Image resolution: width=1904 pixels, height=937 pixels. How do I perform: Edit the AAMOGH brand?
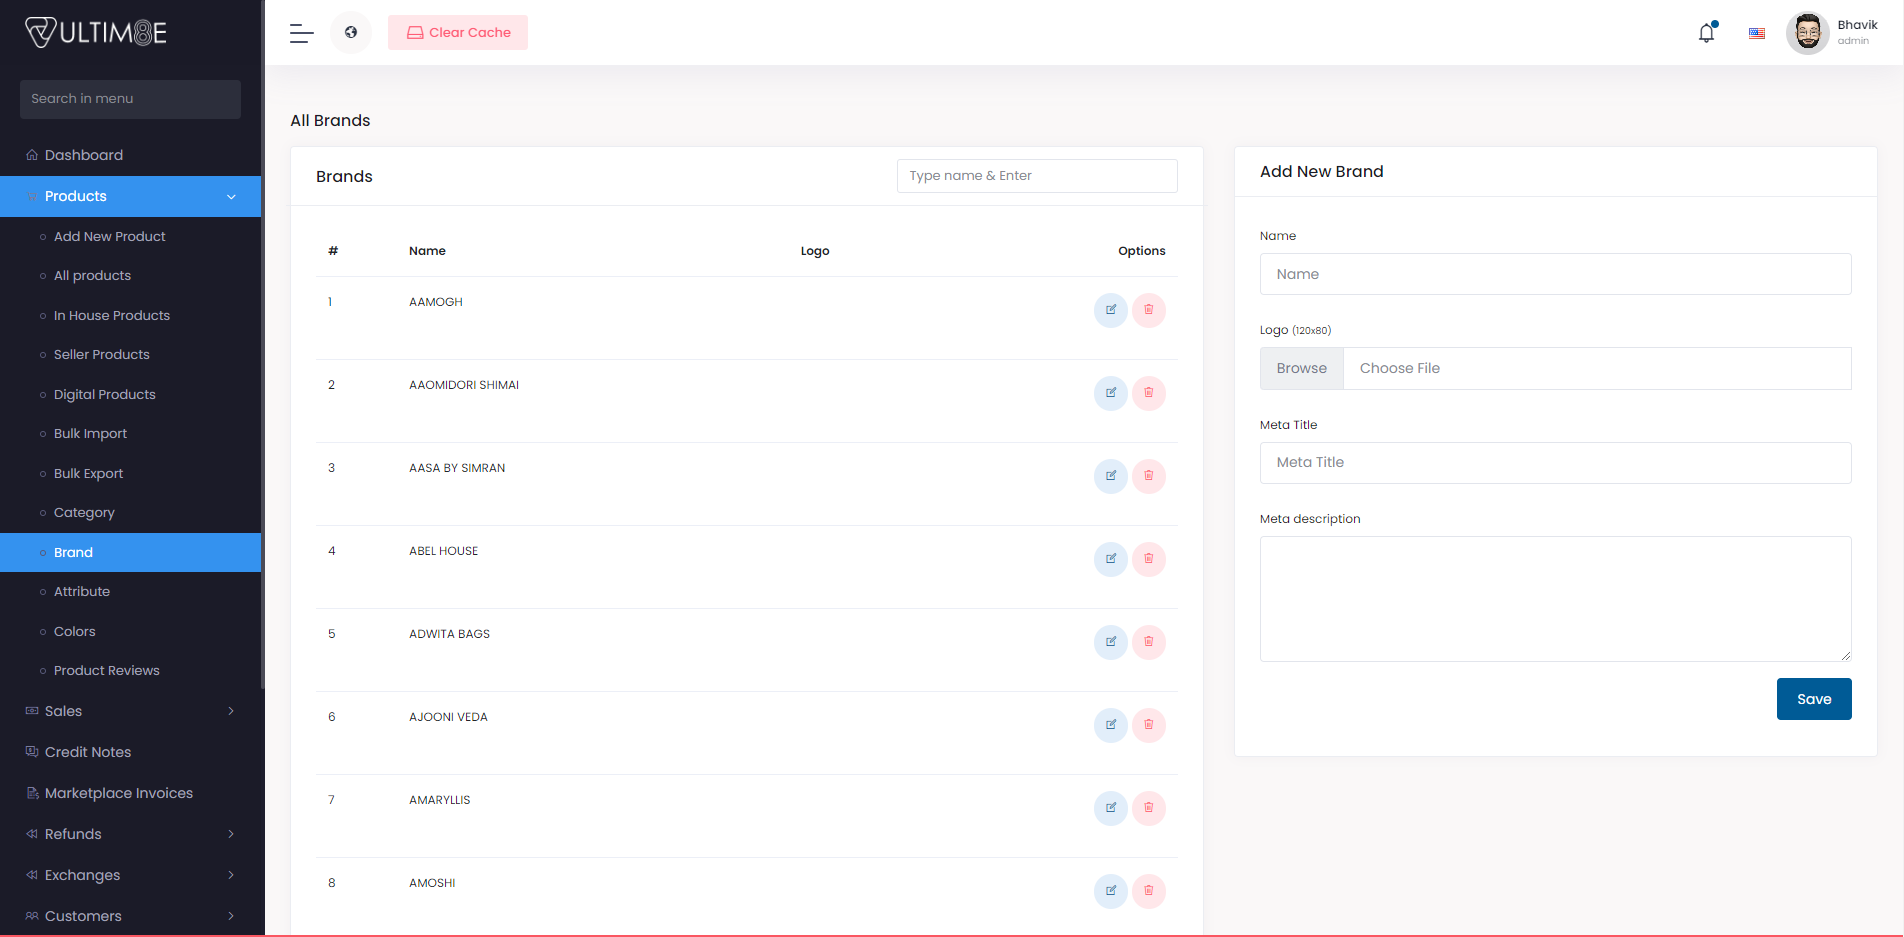click(1110, 310)
